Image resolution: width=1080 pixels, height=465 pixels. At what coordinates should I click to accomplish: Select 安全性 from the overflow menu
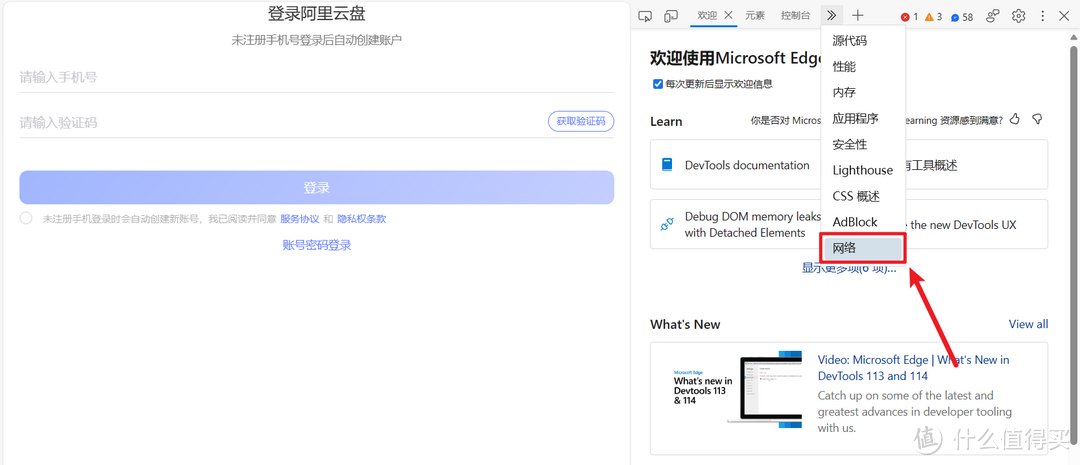863,144
